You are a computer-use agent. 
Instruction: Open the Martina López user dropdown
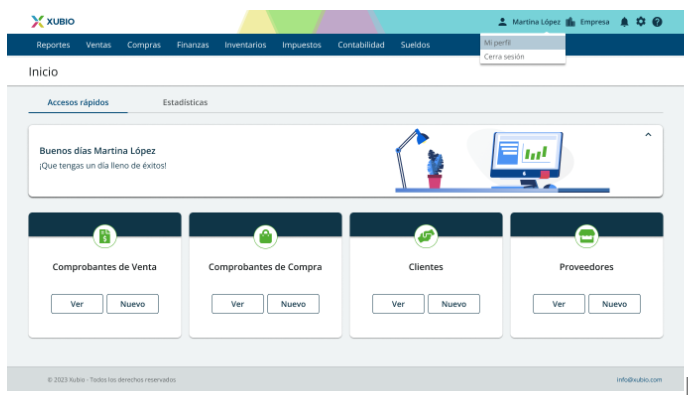pyautogui.click(x=536, y=22)
